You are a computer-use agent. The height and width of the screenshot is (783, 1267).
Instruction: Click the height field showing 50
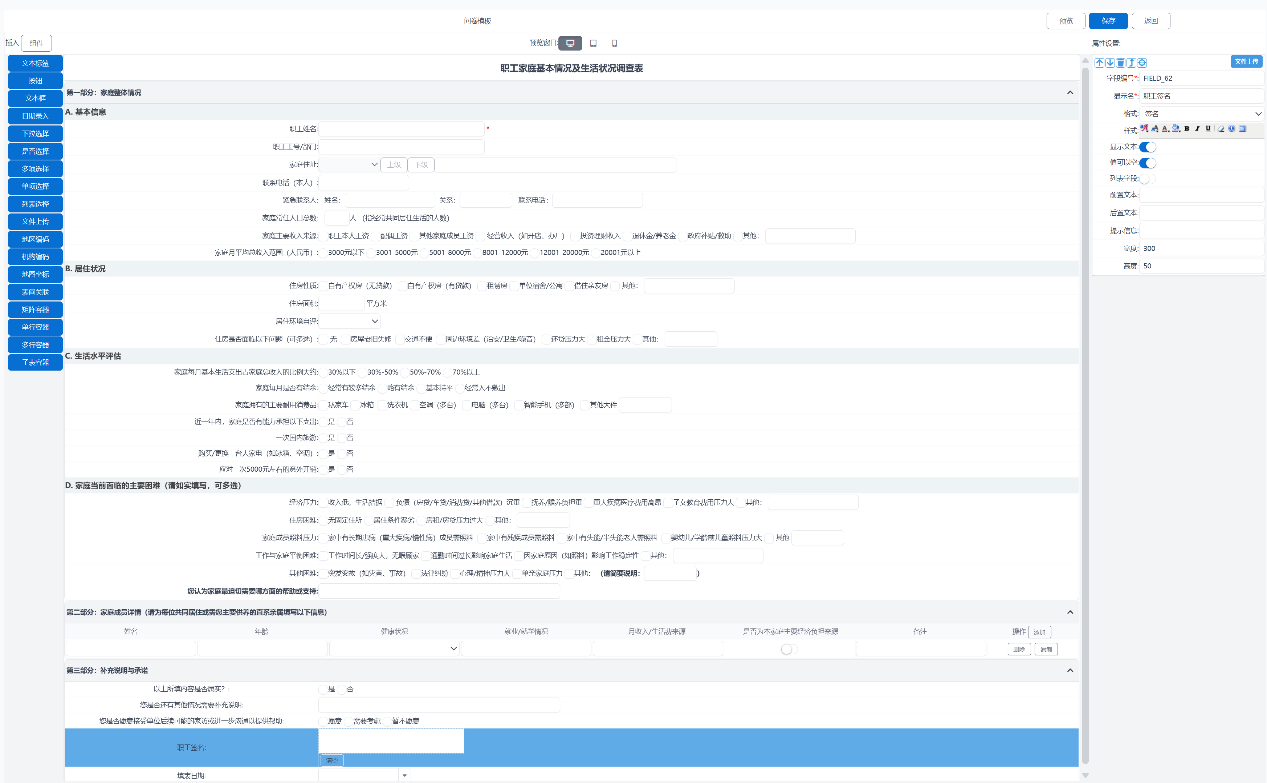coord(1203,266)
